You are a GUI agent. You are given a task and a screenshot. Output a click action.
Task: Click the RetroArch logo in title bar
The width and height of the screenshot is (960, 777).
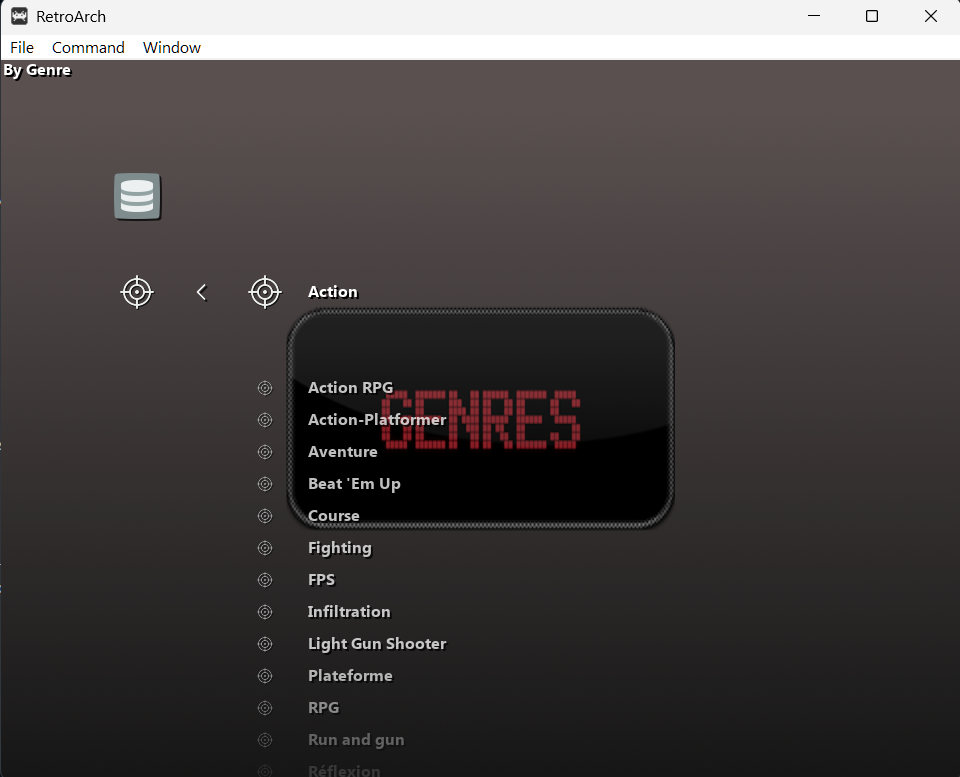19,16
